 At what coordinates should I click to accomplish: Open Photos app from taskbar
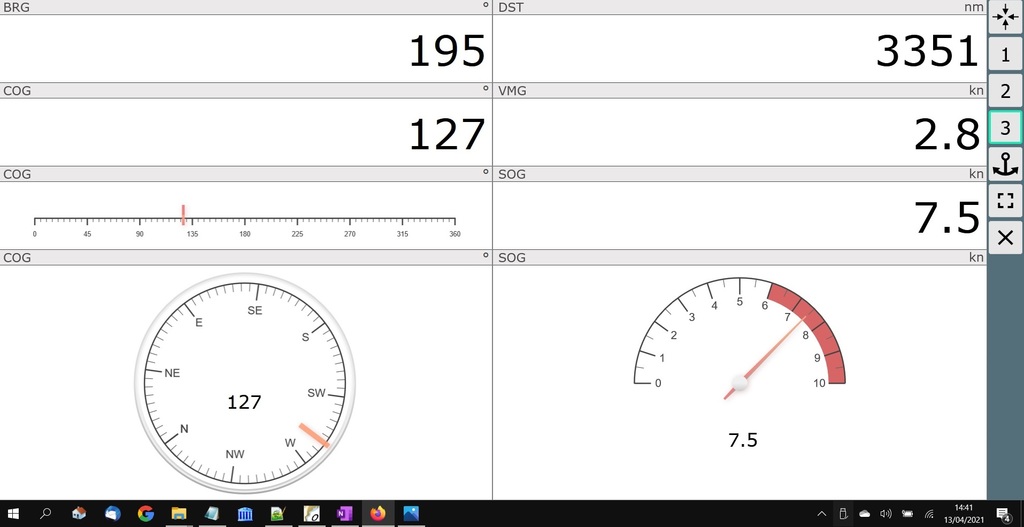(411, 514)
